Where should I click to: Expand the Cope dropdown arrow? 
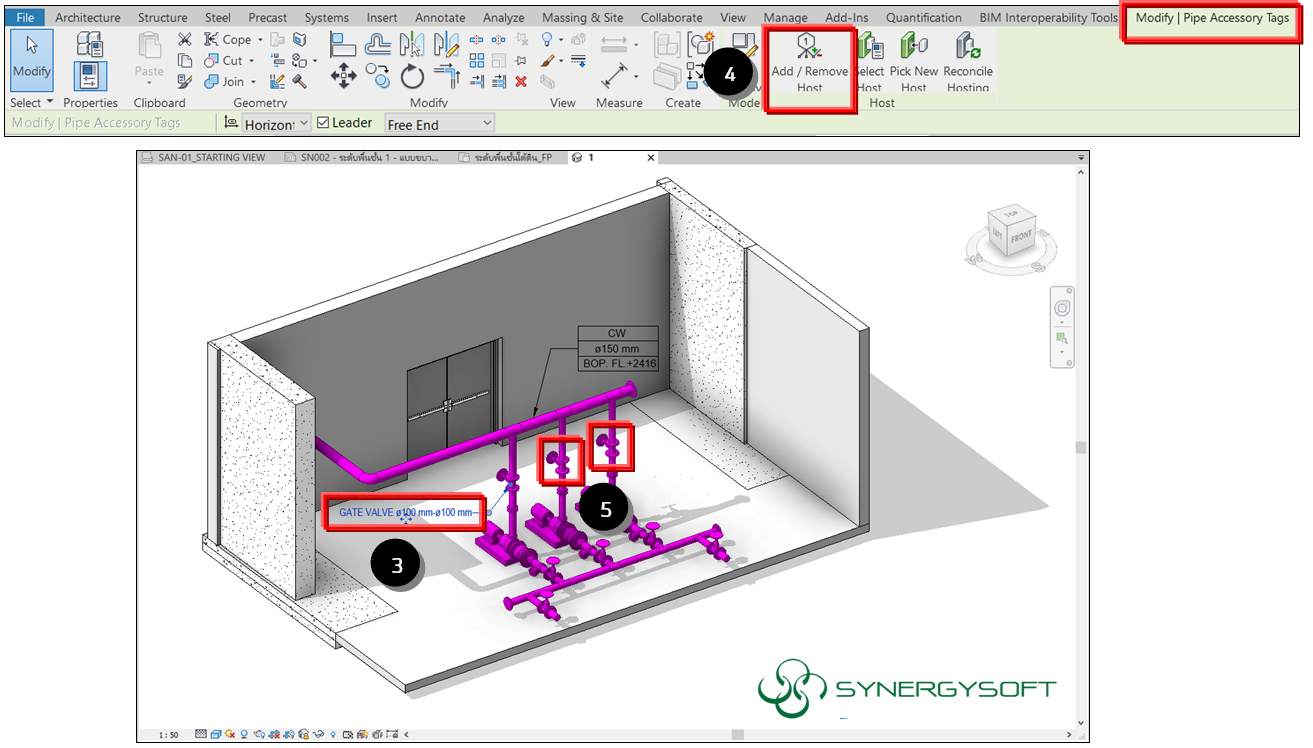point(260,40)
